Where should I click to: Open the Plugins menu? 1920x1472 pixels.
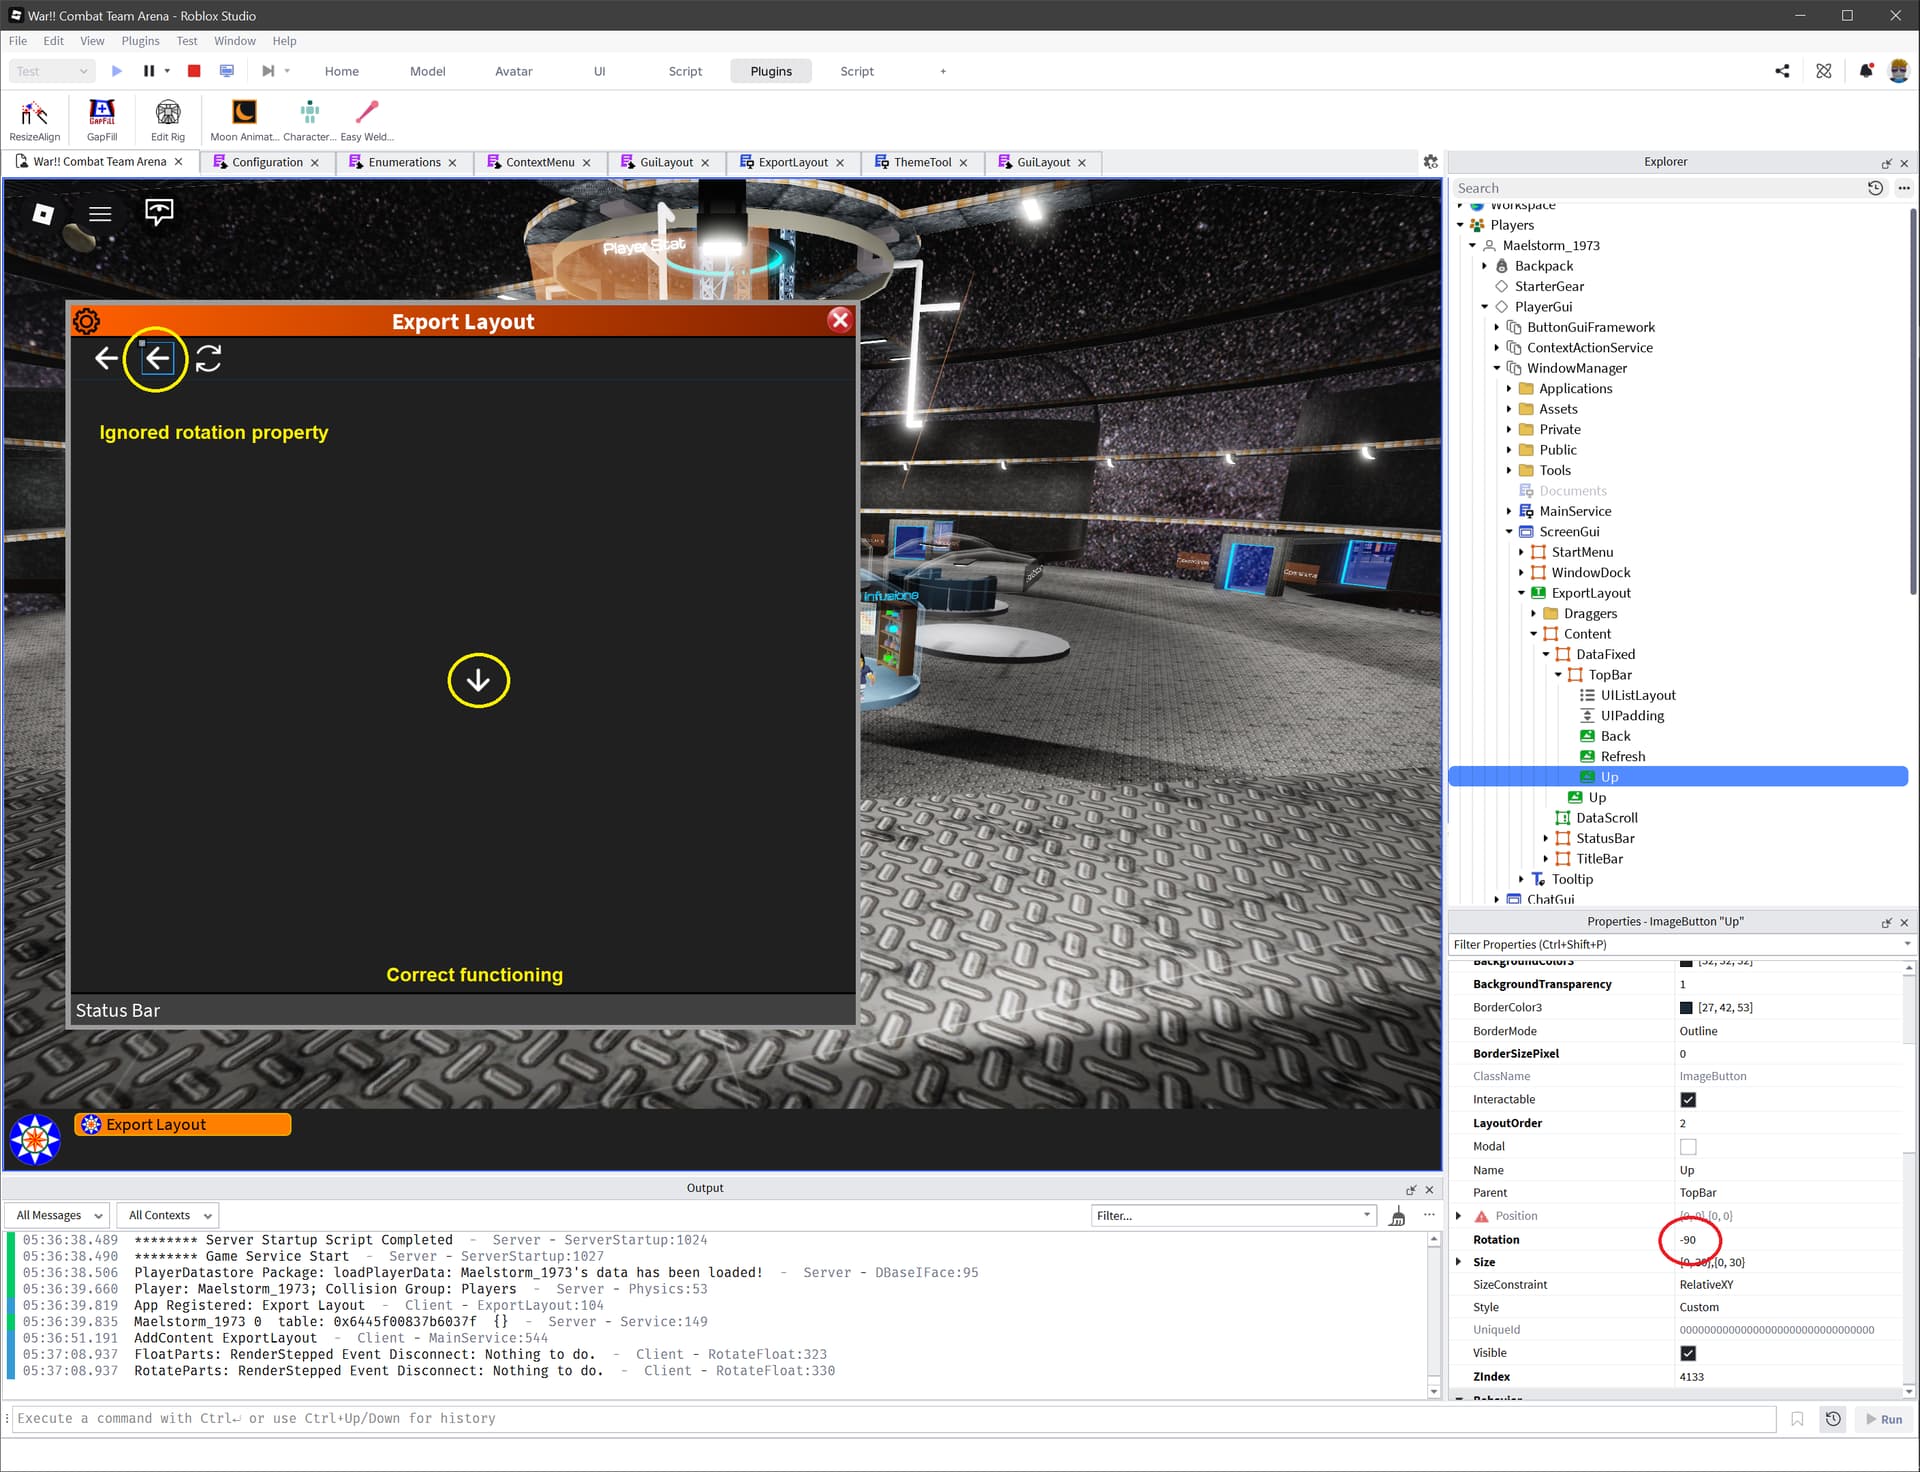140,41
